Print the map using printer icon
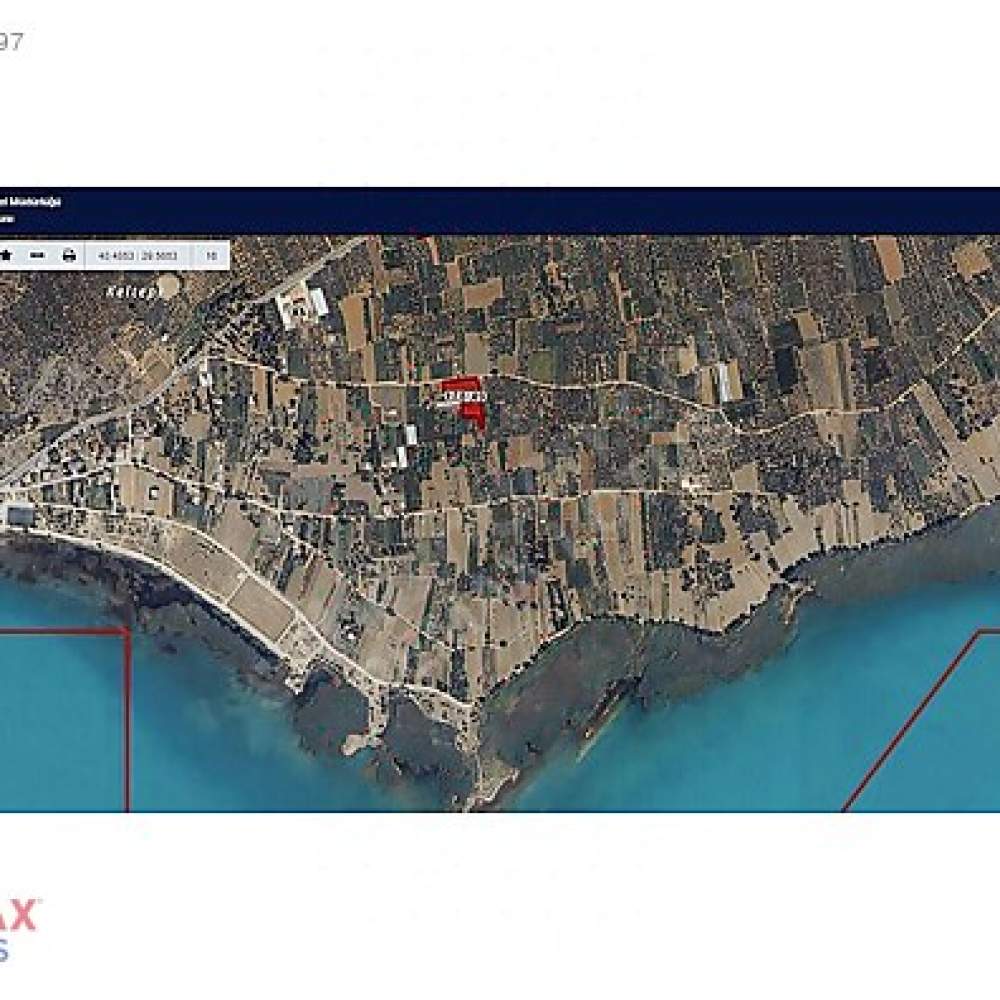Viewport: 1000px width, 1000px height. 69,256
